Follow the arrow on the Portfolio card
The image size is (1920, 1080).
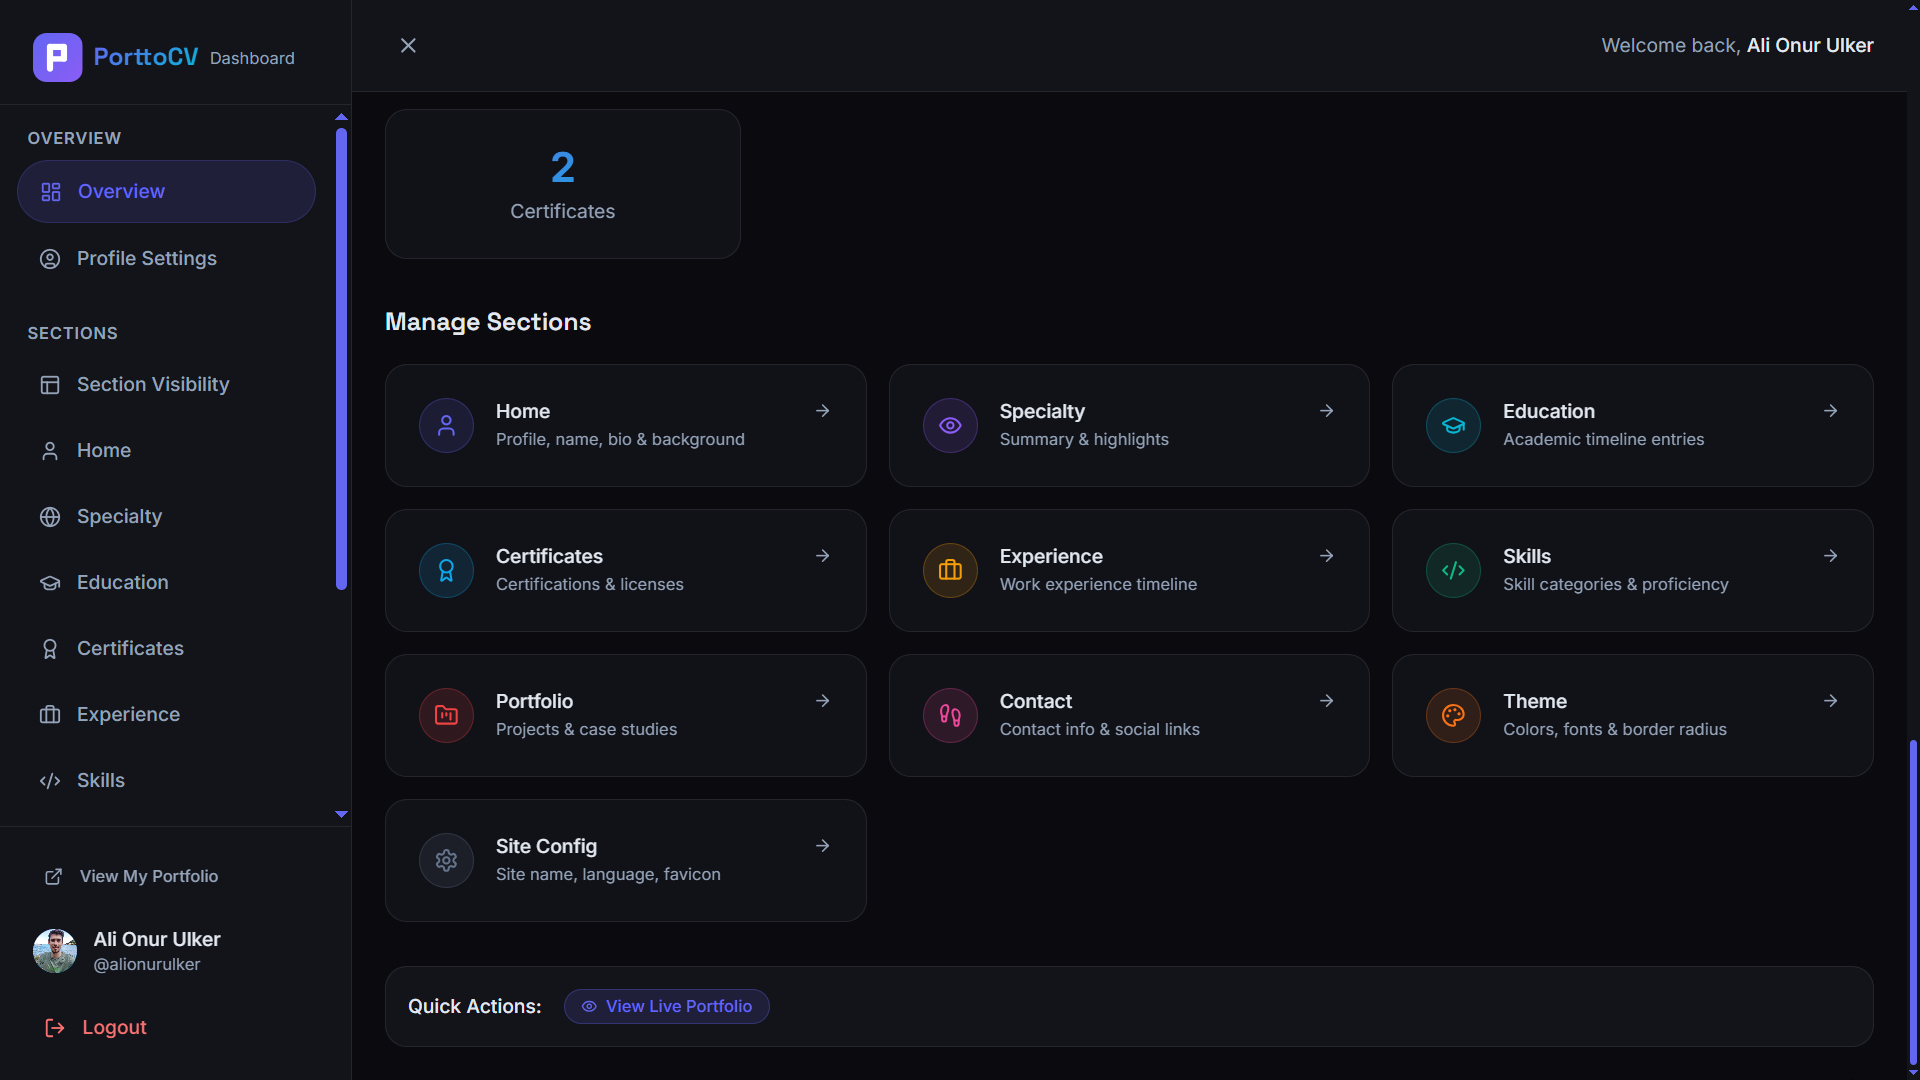tap(822, 701)
